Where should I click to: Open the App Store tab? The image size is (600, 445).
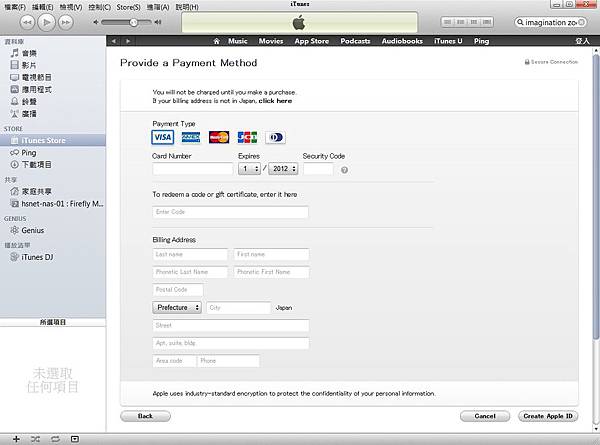coord(311,41)
